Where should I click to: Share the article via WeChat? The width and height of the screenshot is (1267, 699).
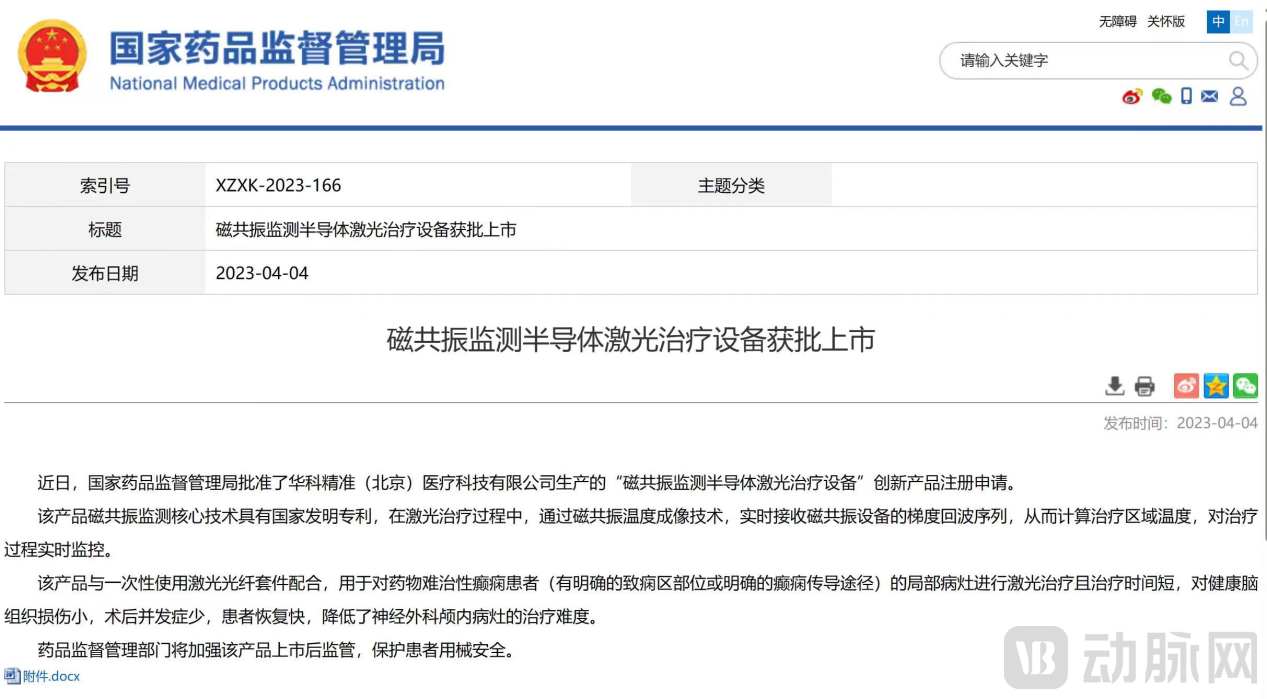pyautogui.click(x=1246, y=386)
